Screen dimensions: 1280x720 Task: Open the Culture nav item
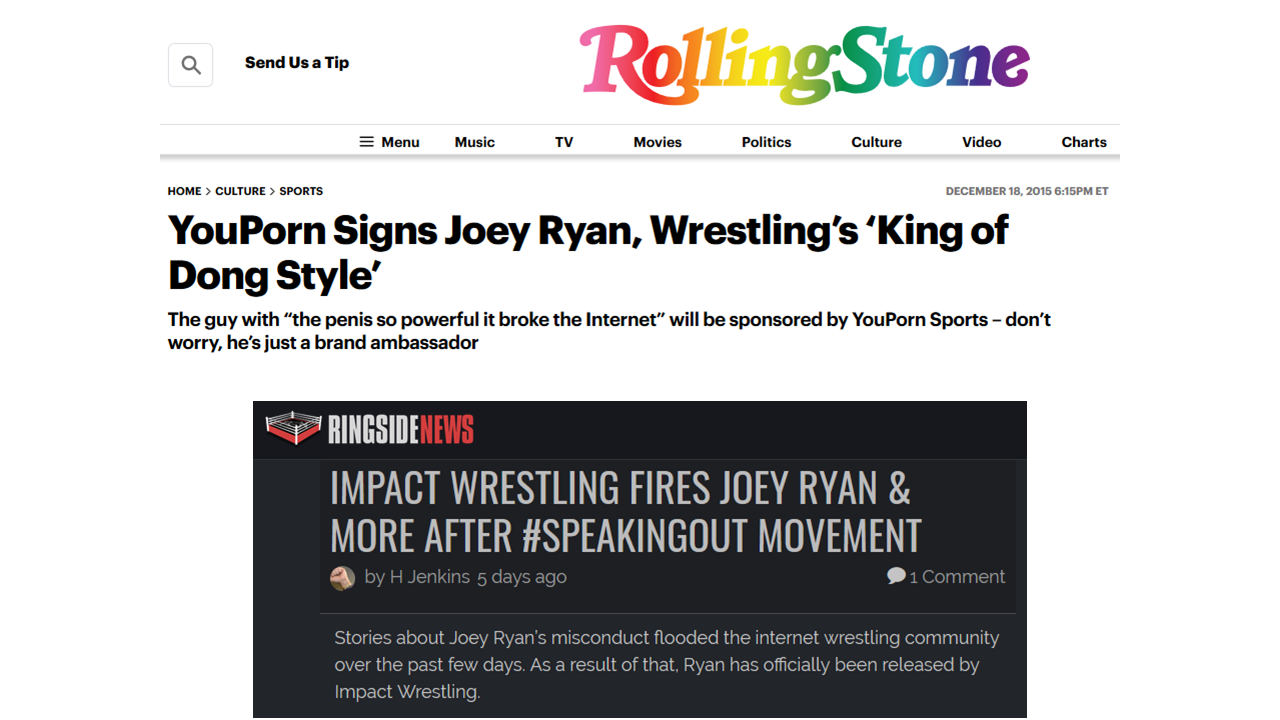coord(876,142)
